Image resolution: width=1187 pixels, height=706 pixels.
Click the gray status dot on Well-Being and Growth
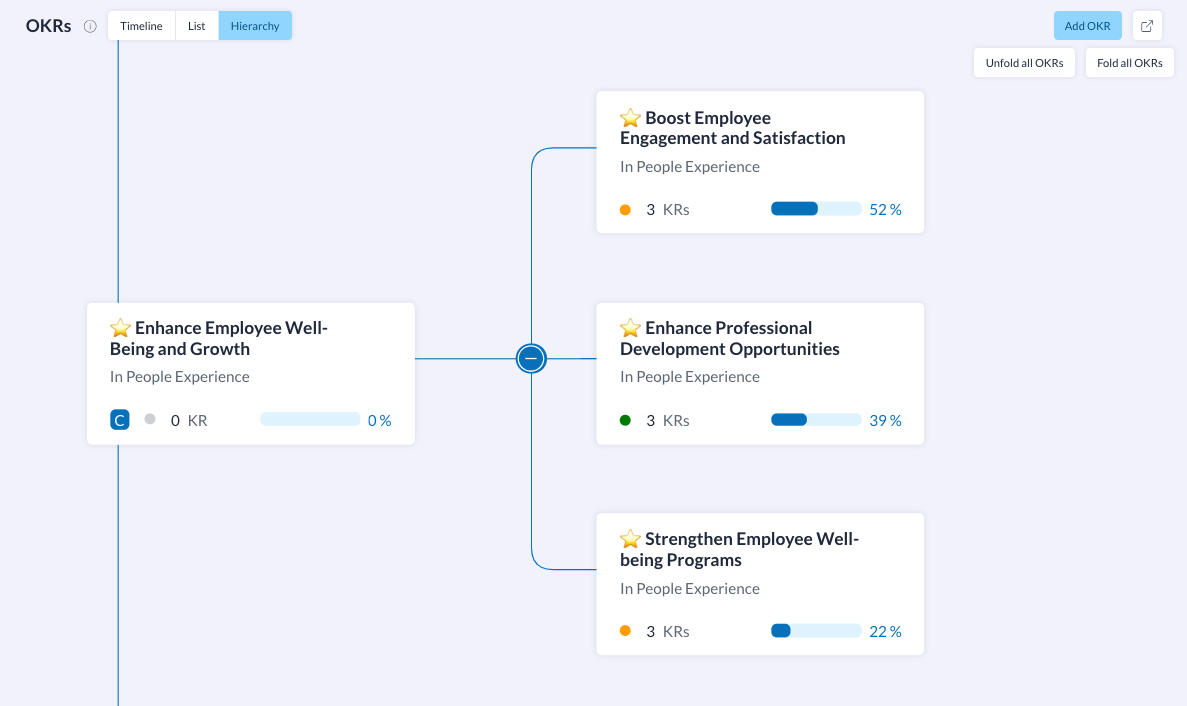tap(150, 419)
